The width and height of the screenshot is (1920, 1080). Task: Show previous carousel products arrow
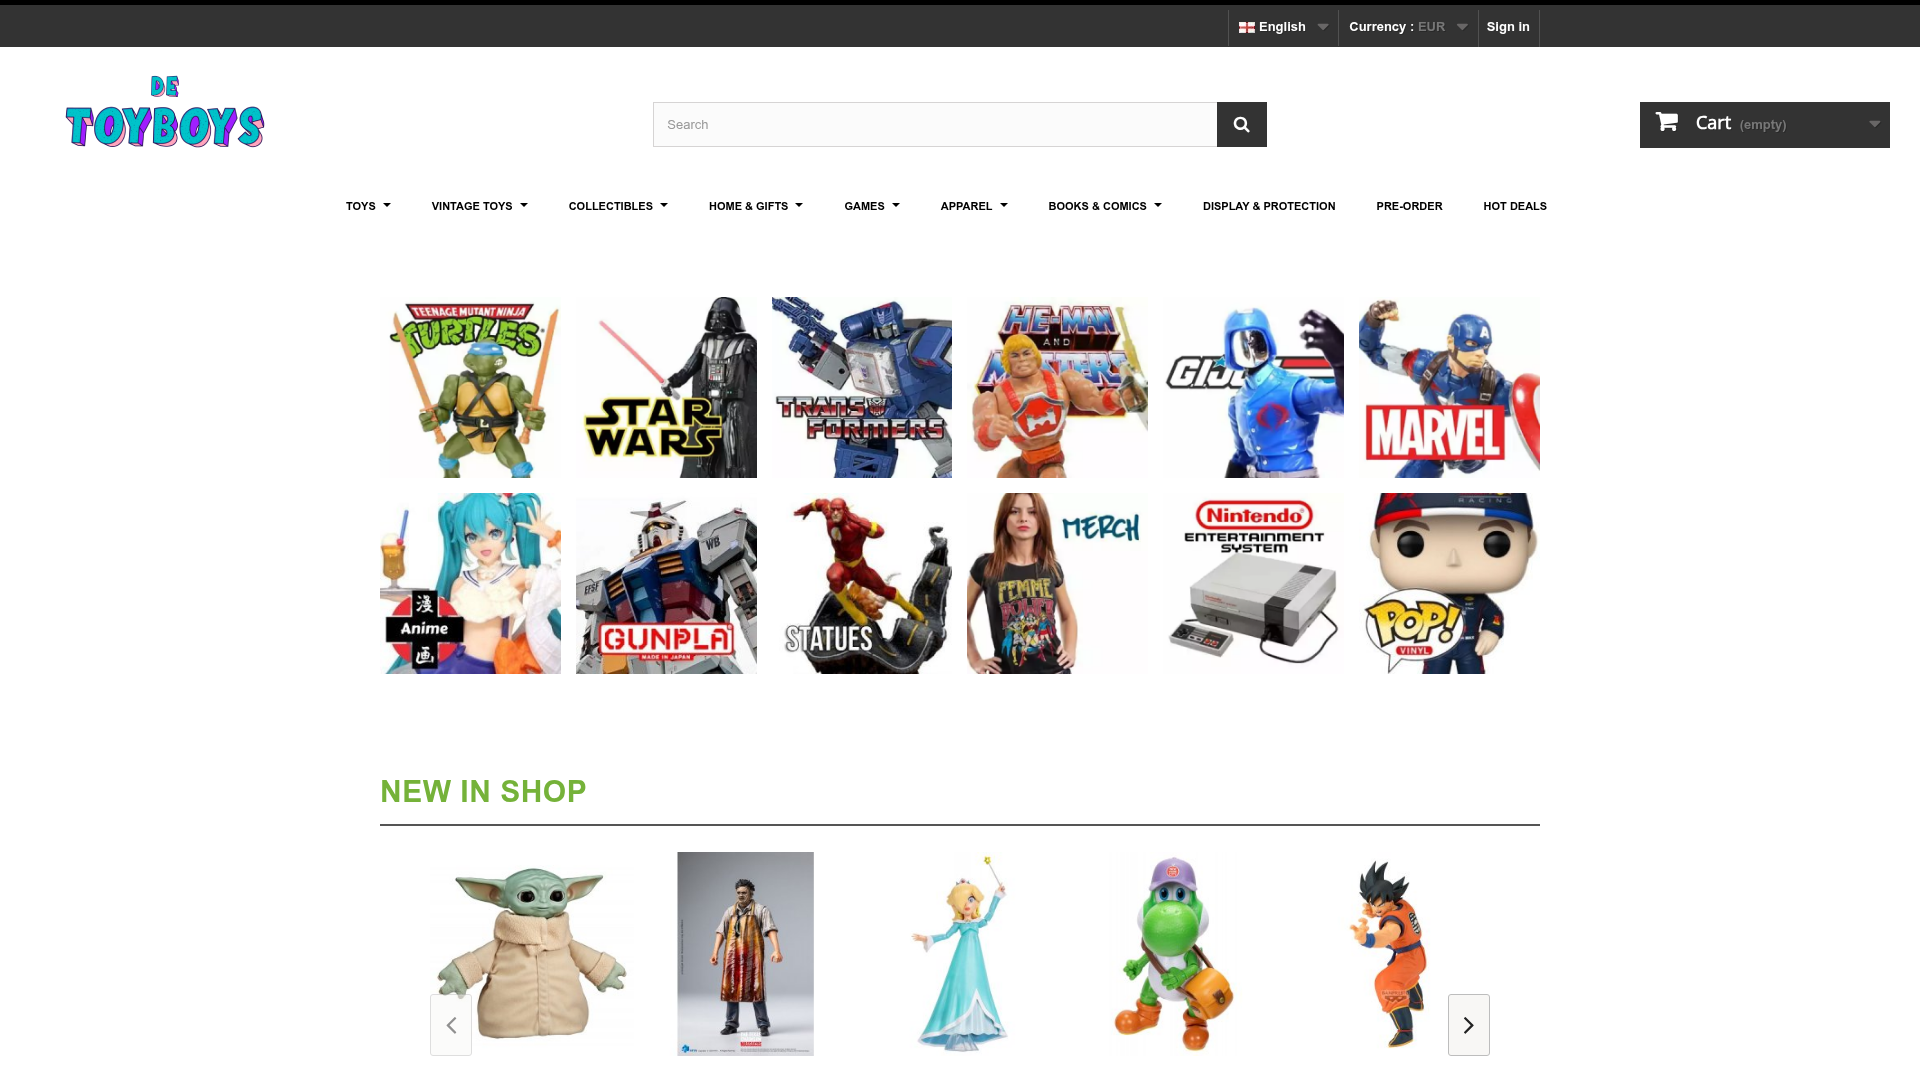click(451, 1025)
